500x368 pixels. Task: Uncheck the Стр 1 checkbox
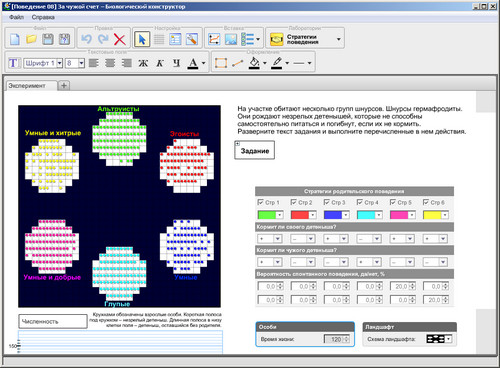coord(261,202)
